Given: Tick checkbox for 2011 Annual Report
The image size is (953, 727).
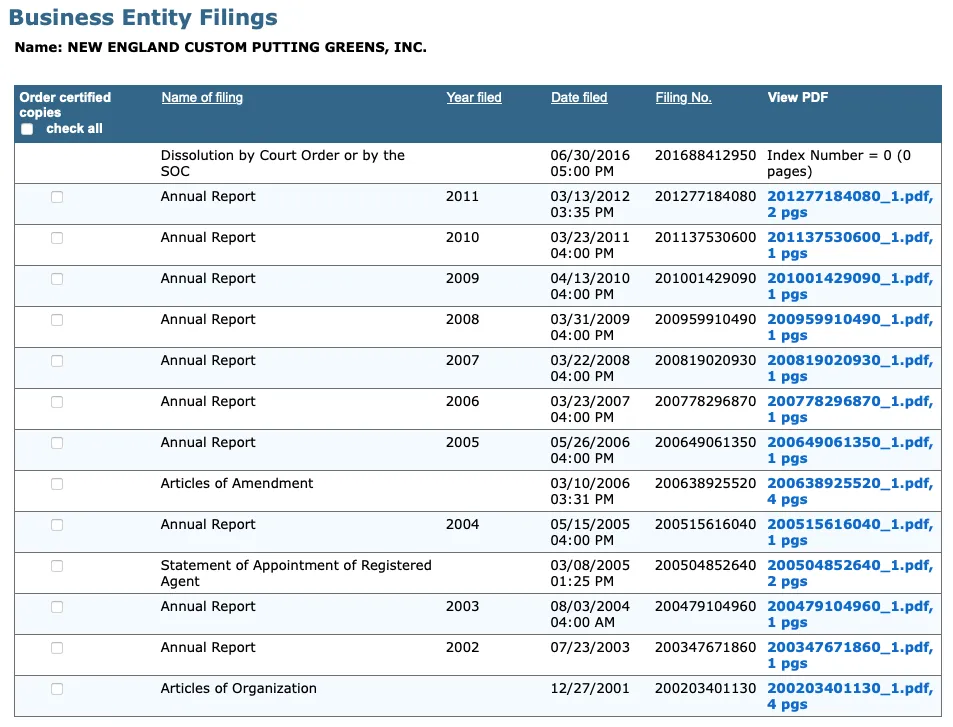Looking at the screenshot, I should 57,197.
